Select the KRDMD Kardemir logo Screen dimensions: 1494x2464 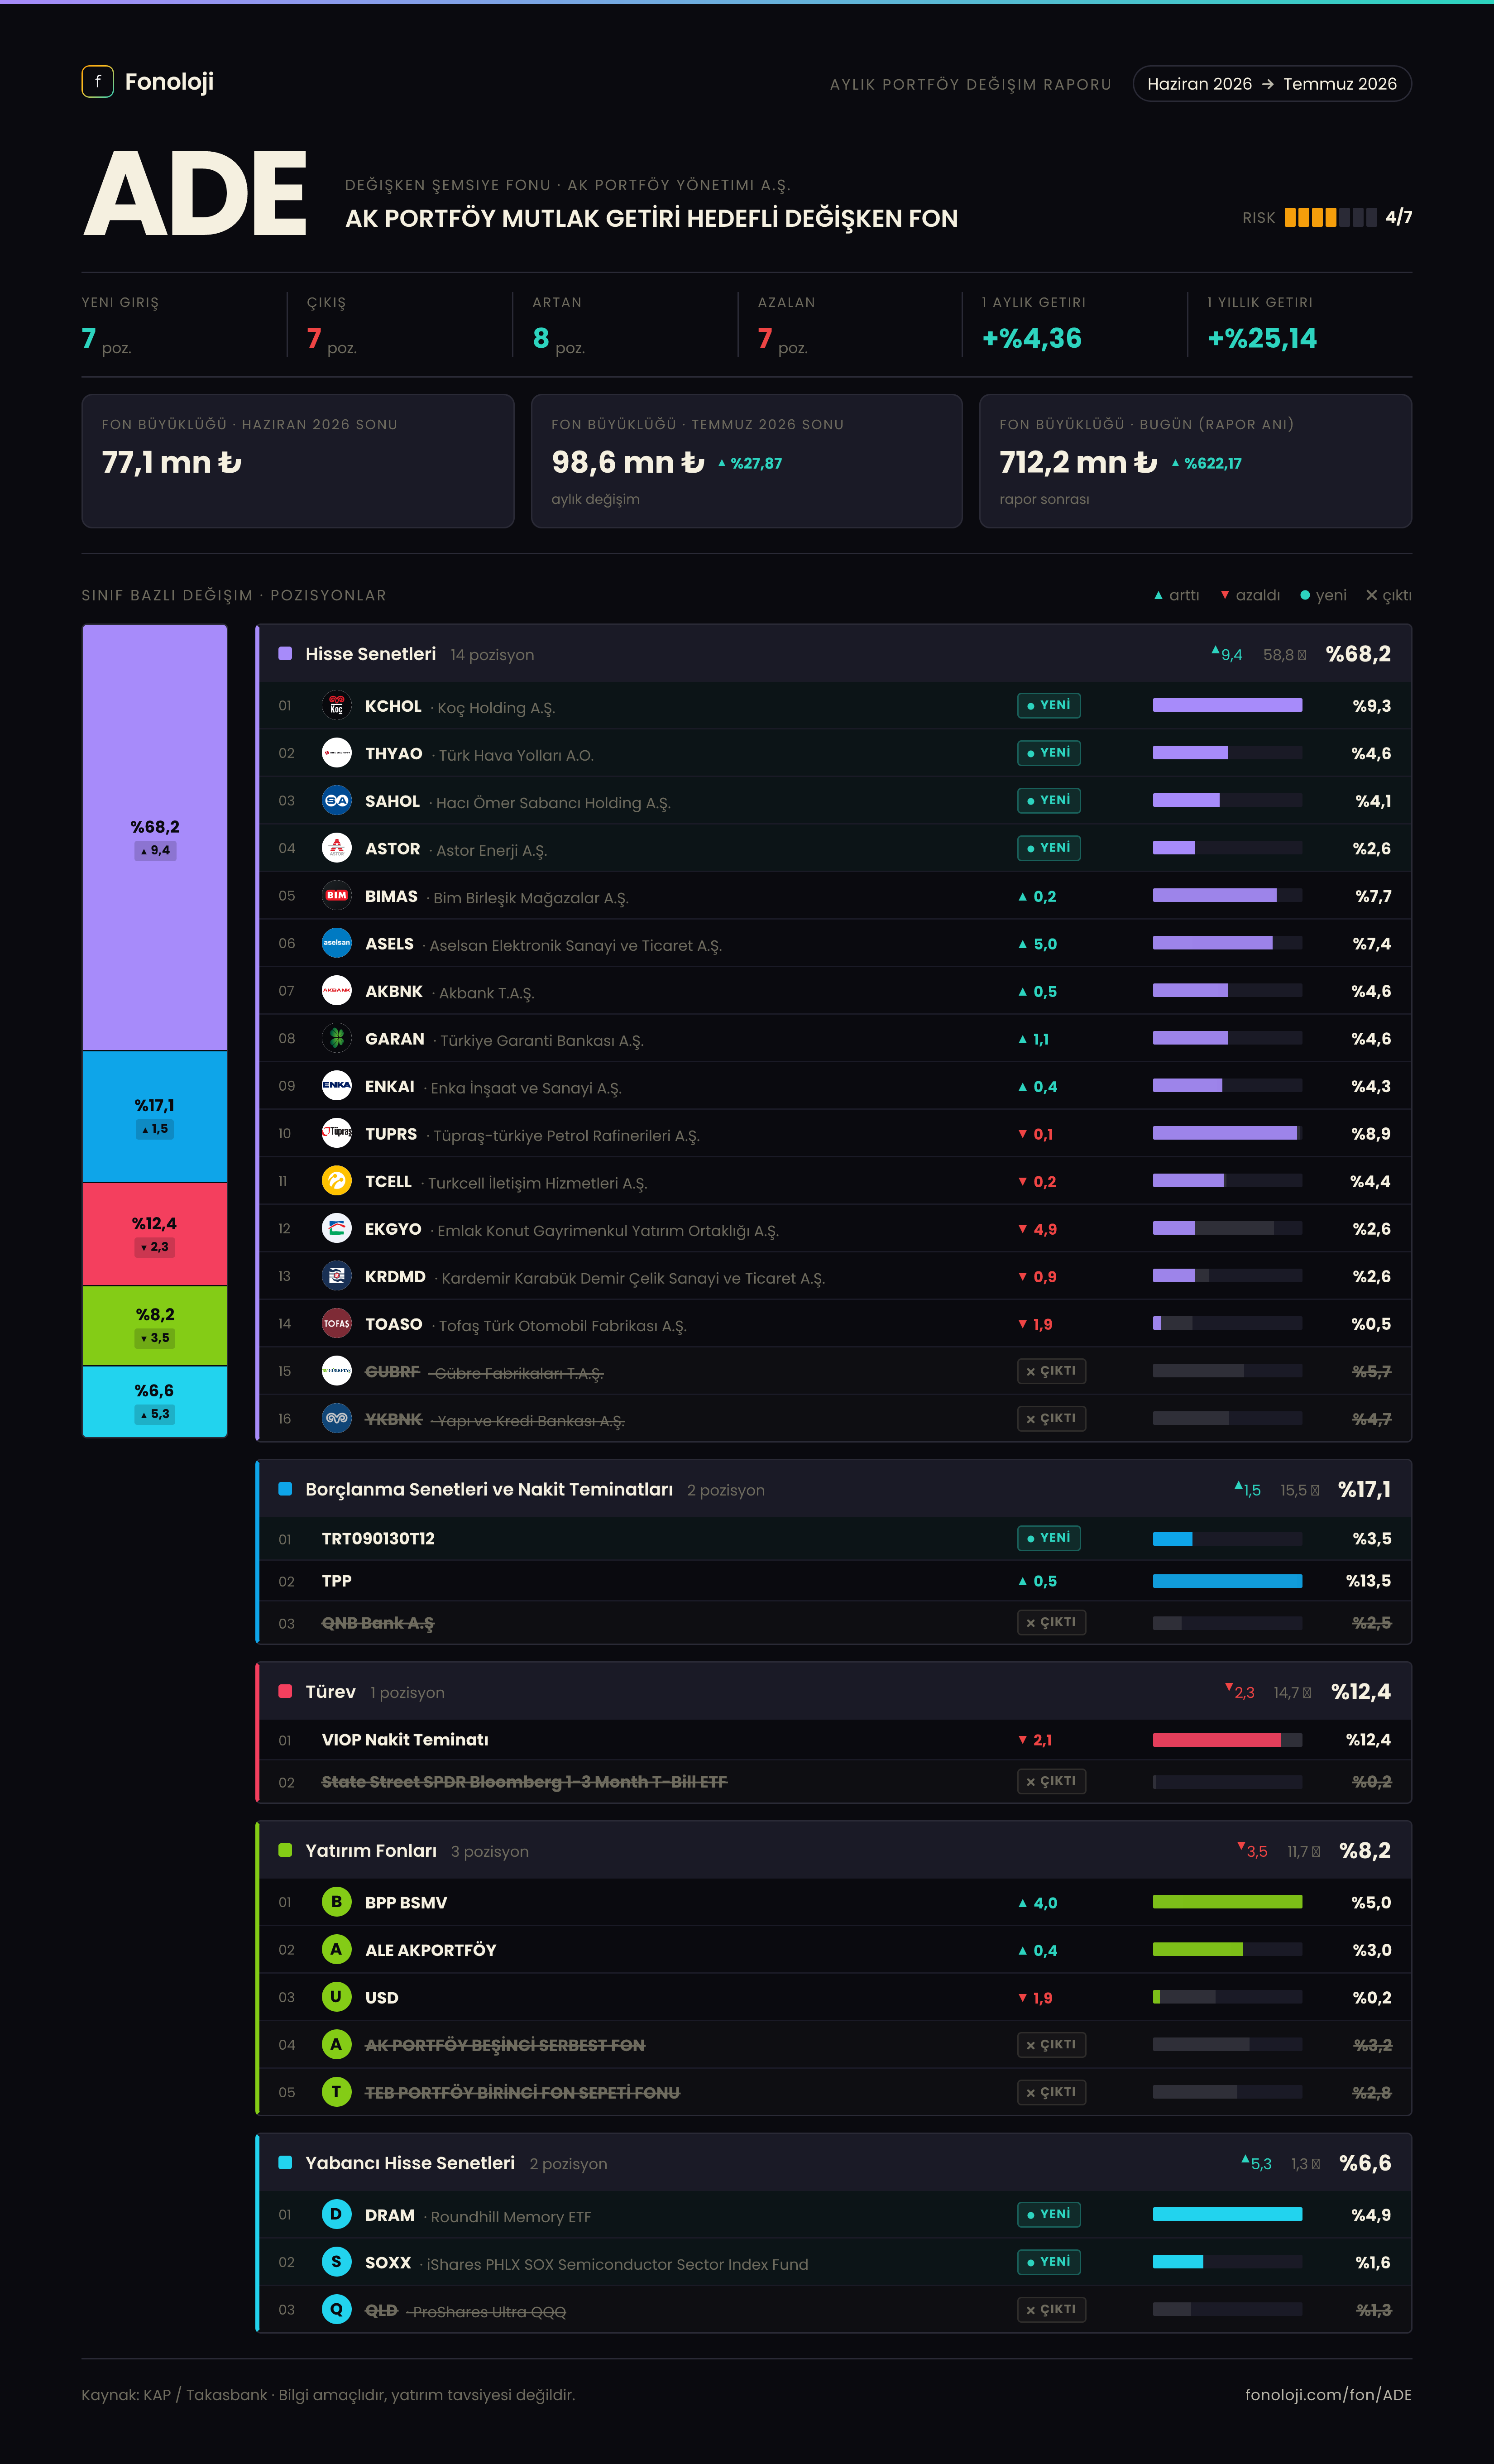point(337,1276)
